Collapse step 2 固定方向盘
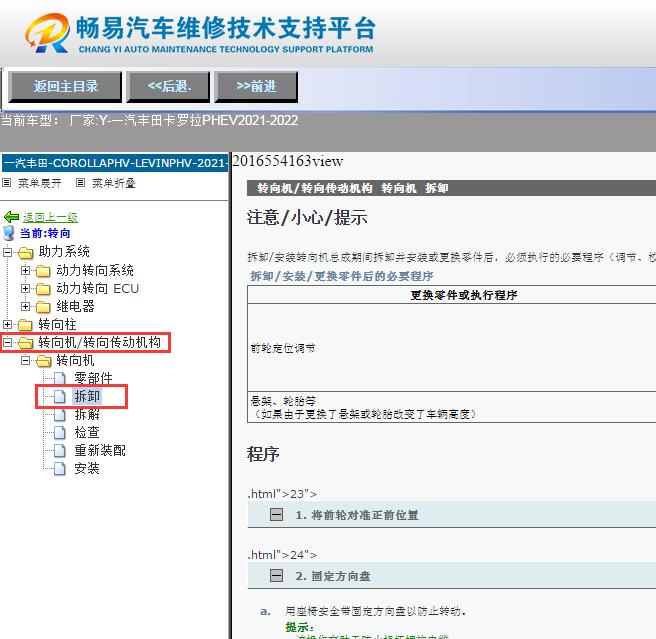The height and width of the screenshot is (639, 656). point(276,576)
